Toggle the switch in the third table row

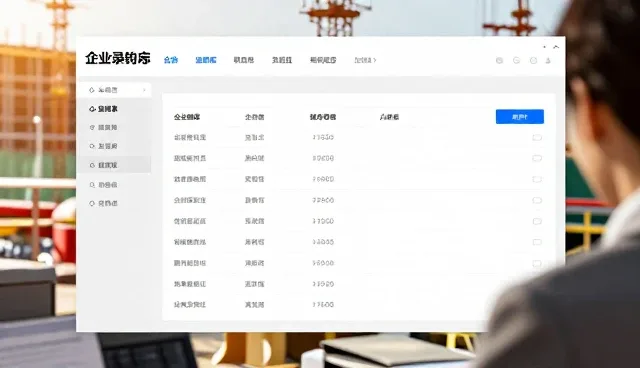pos(537,179)
